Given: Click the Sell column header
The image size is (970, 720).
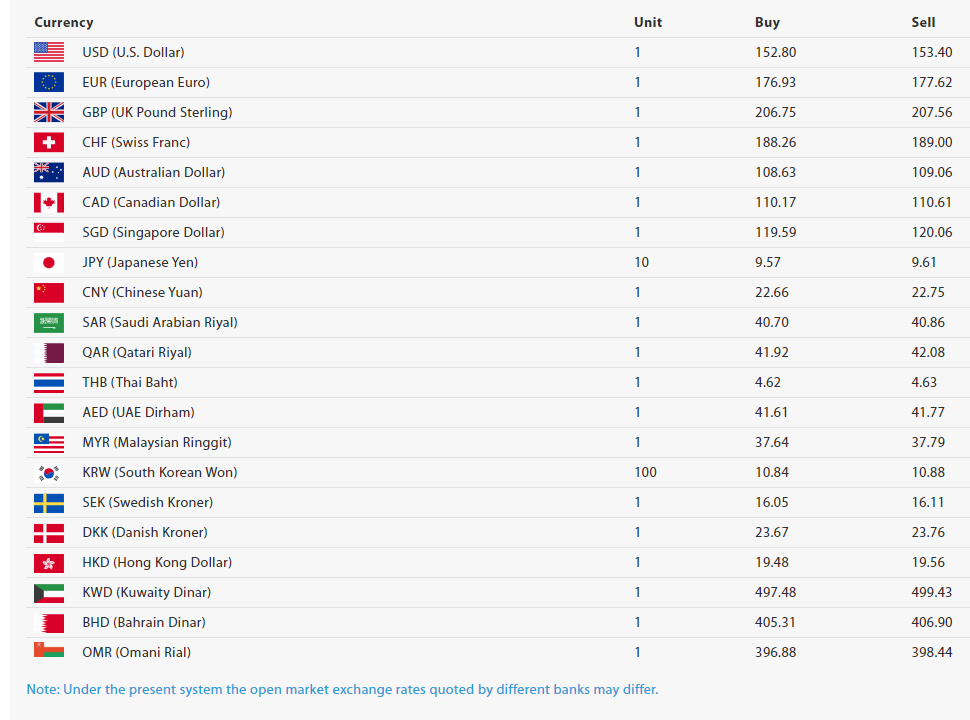Looking at the screenshot, I should point(923,22).
